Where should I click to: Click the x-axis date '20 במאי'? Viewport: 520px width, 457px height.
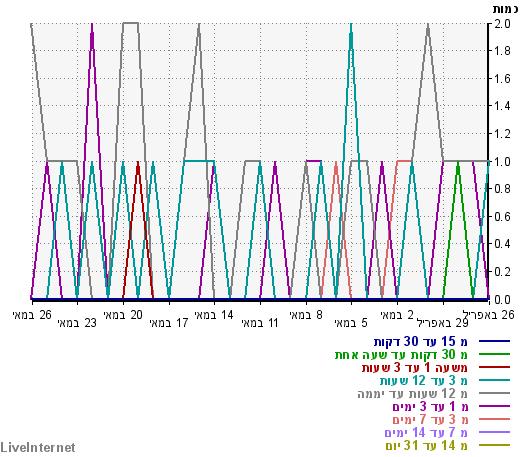coord(123,315)
